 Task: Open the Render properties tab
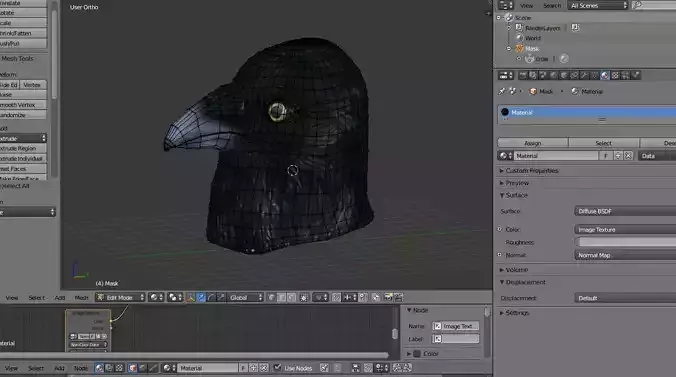[x=523, y=75]
